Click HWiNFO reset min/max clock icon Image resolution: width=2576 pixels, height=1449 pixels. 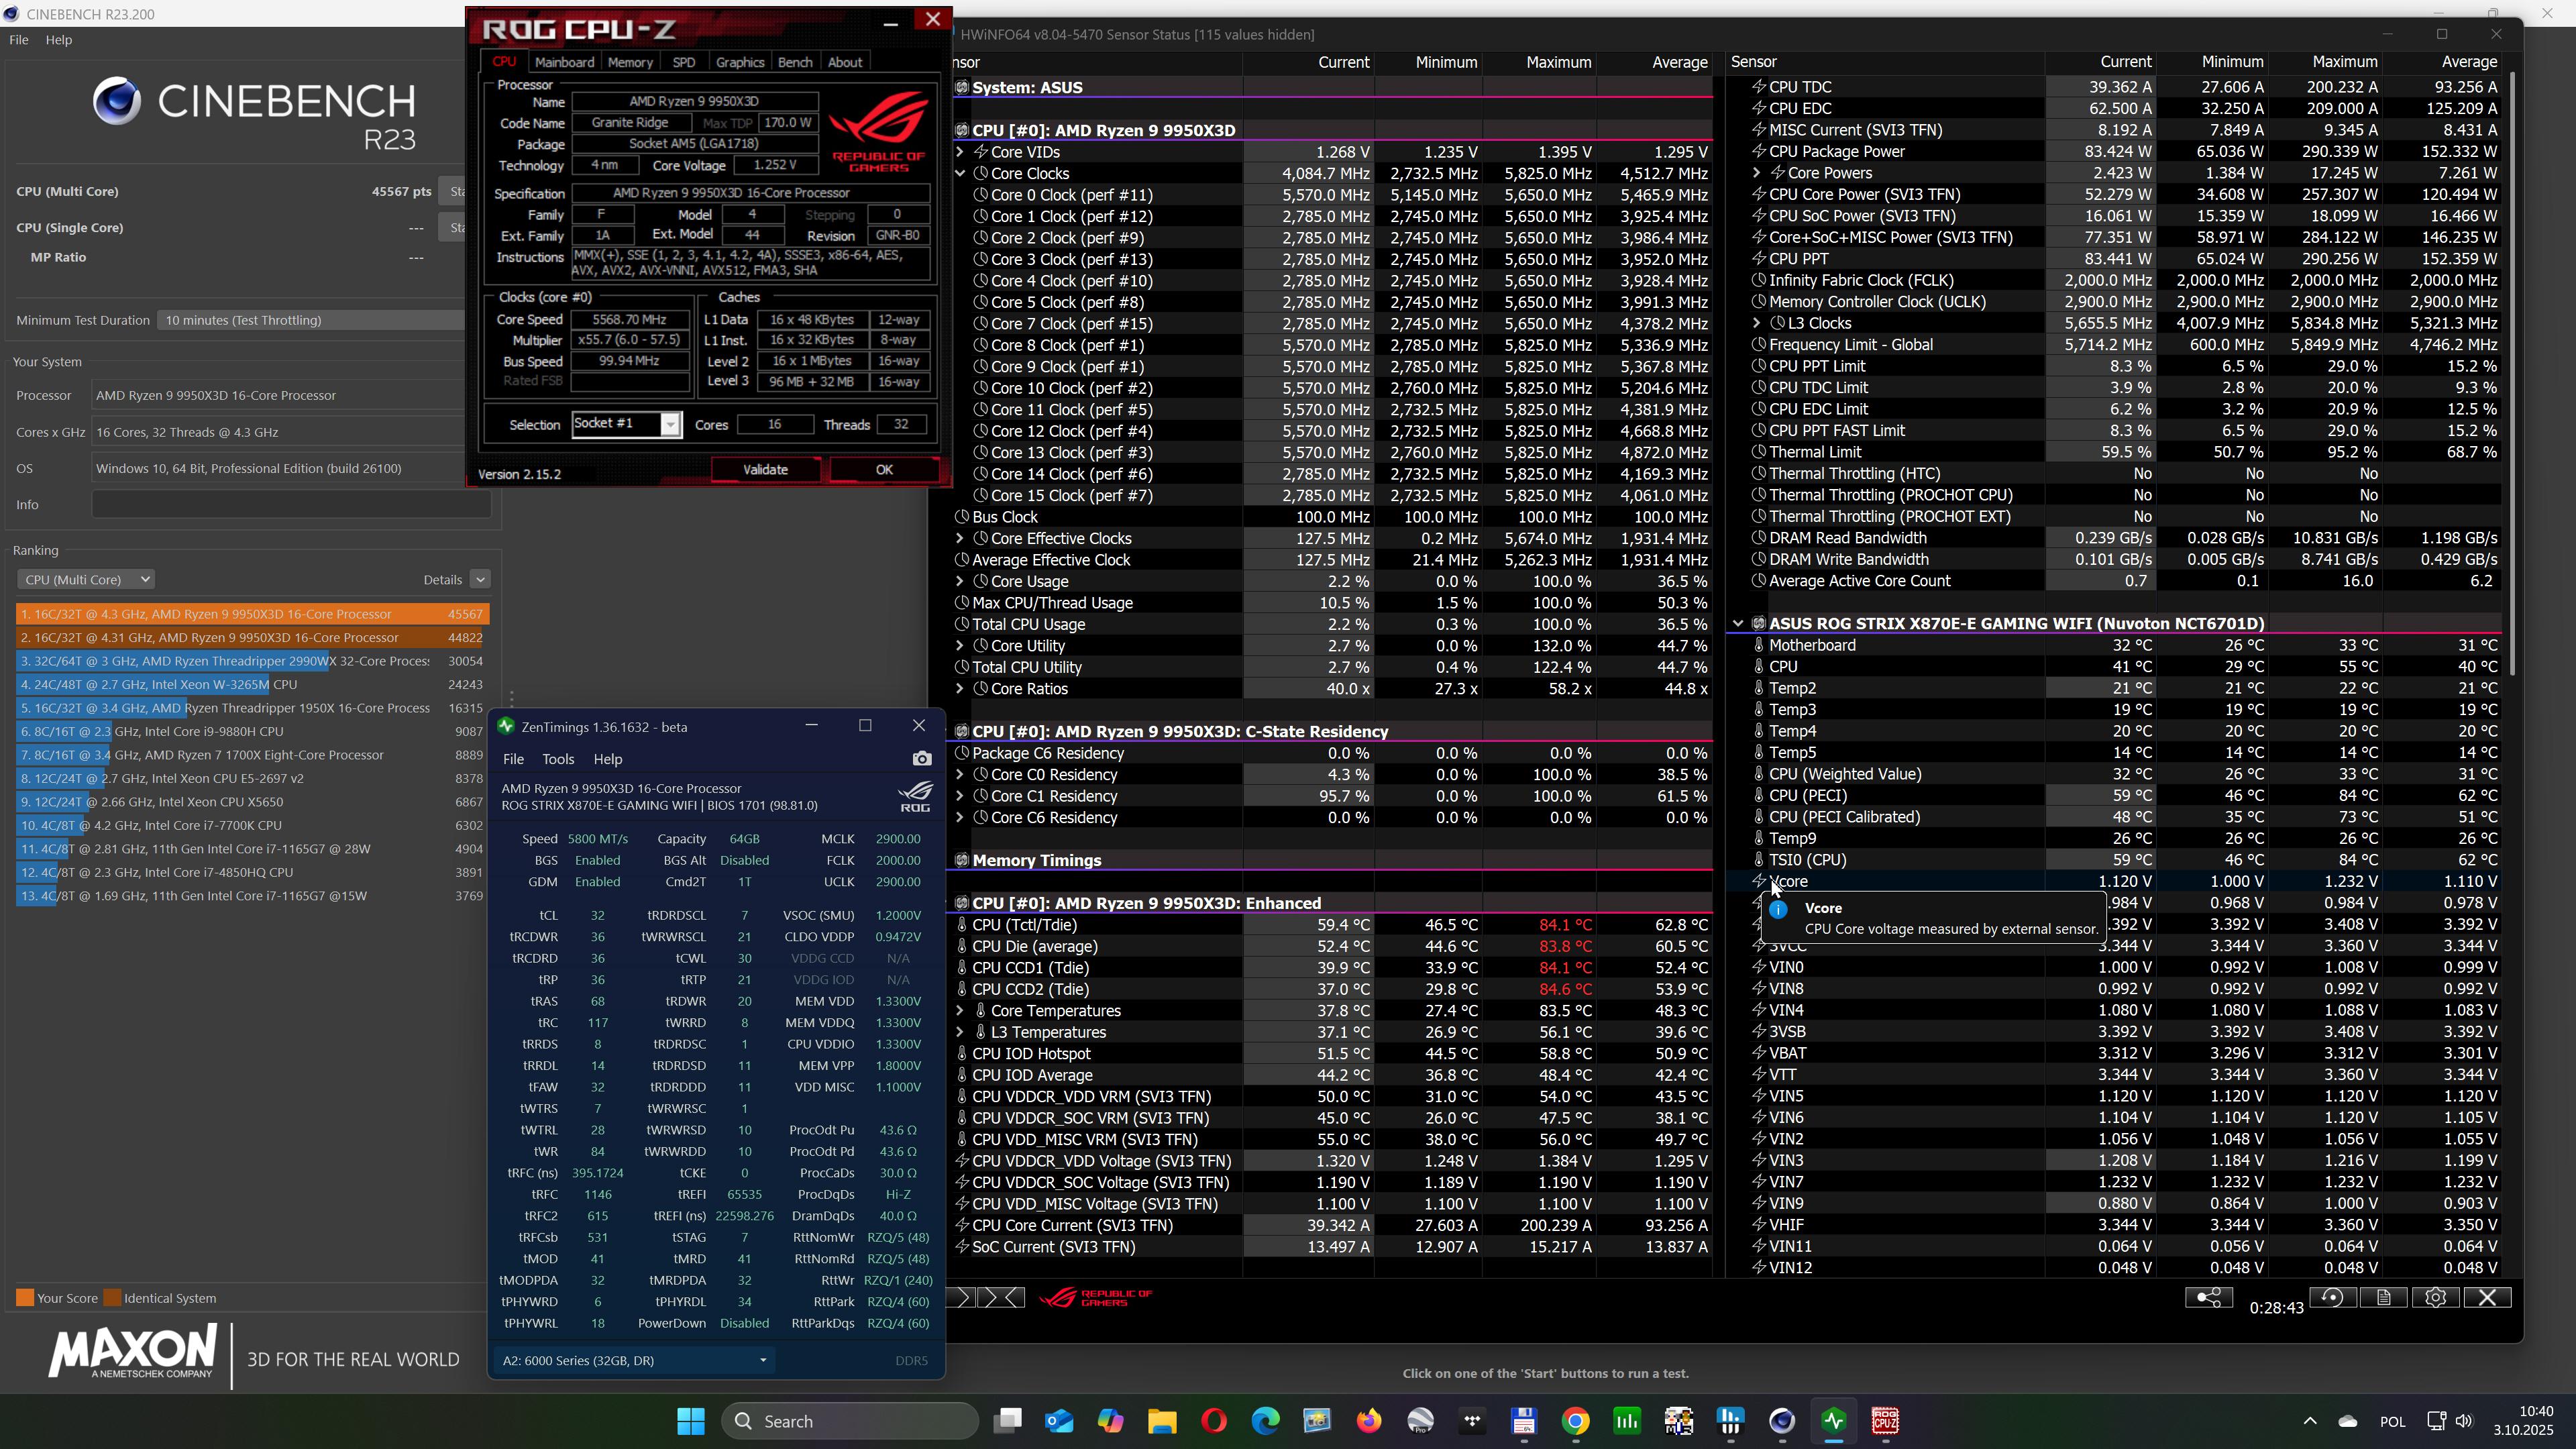(x=2331, y=1298)
